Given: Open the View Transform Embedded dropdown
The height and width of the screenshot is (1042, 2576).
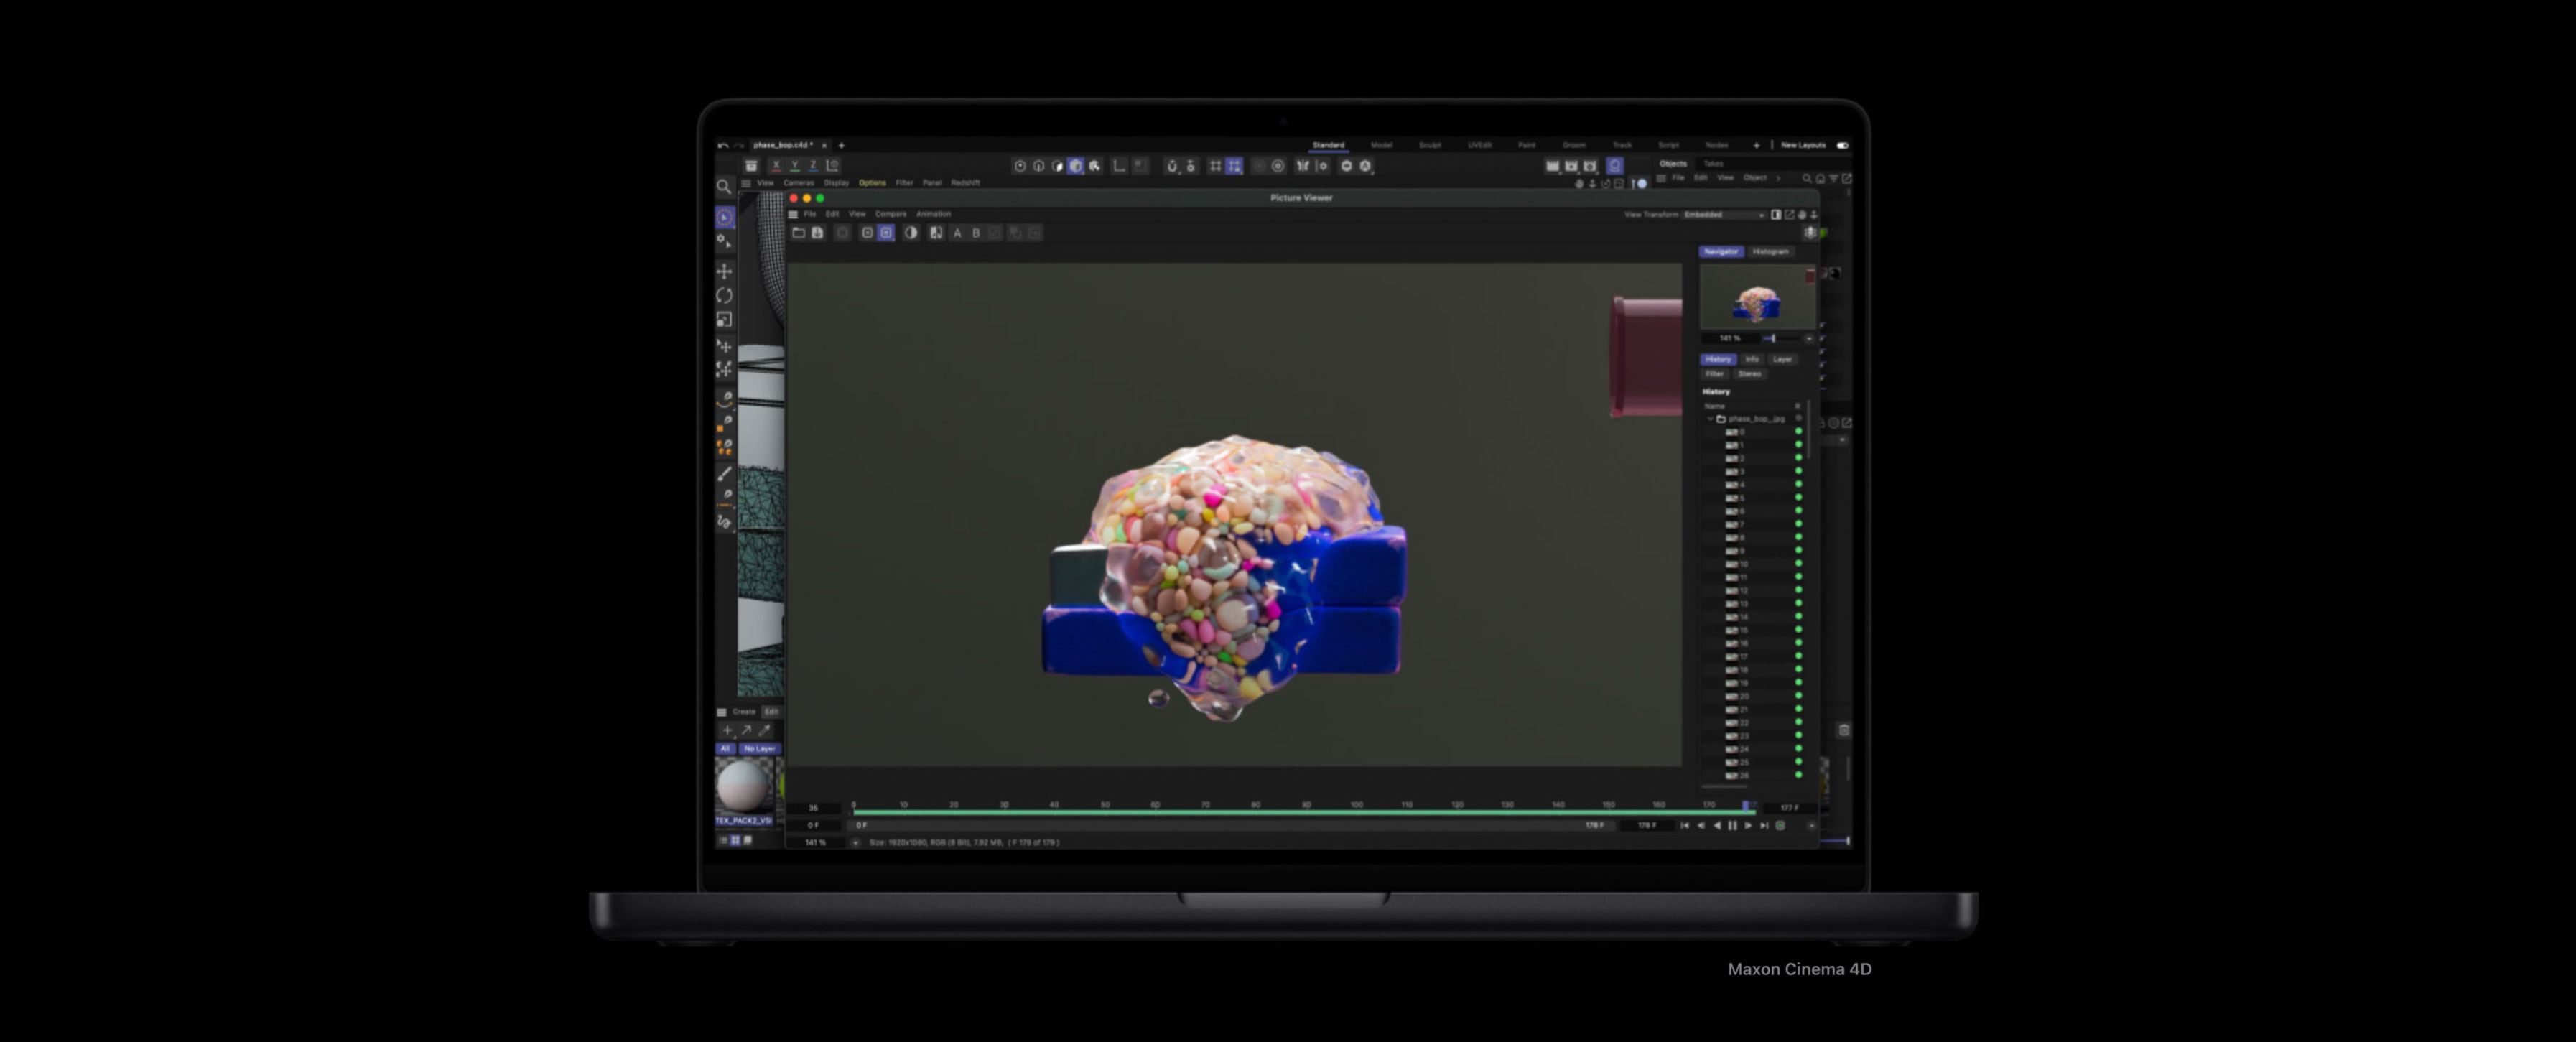Looking at the screenshot, I should coord(1724,215).
